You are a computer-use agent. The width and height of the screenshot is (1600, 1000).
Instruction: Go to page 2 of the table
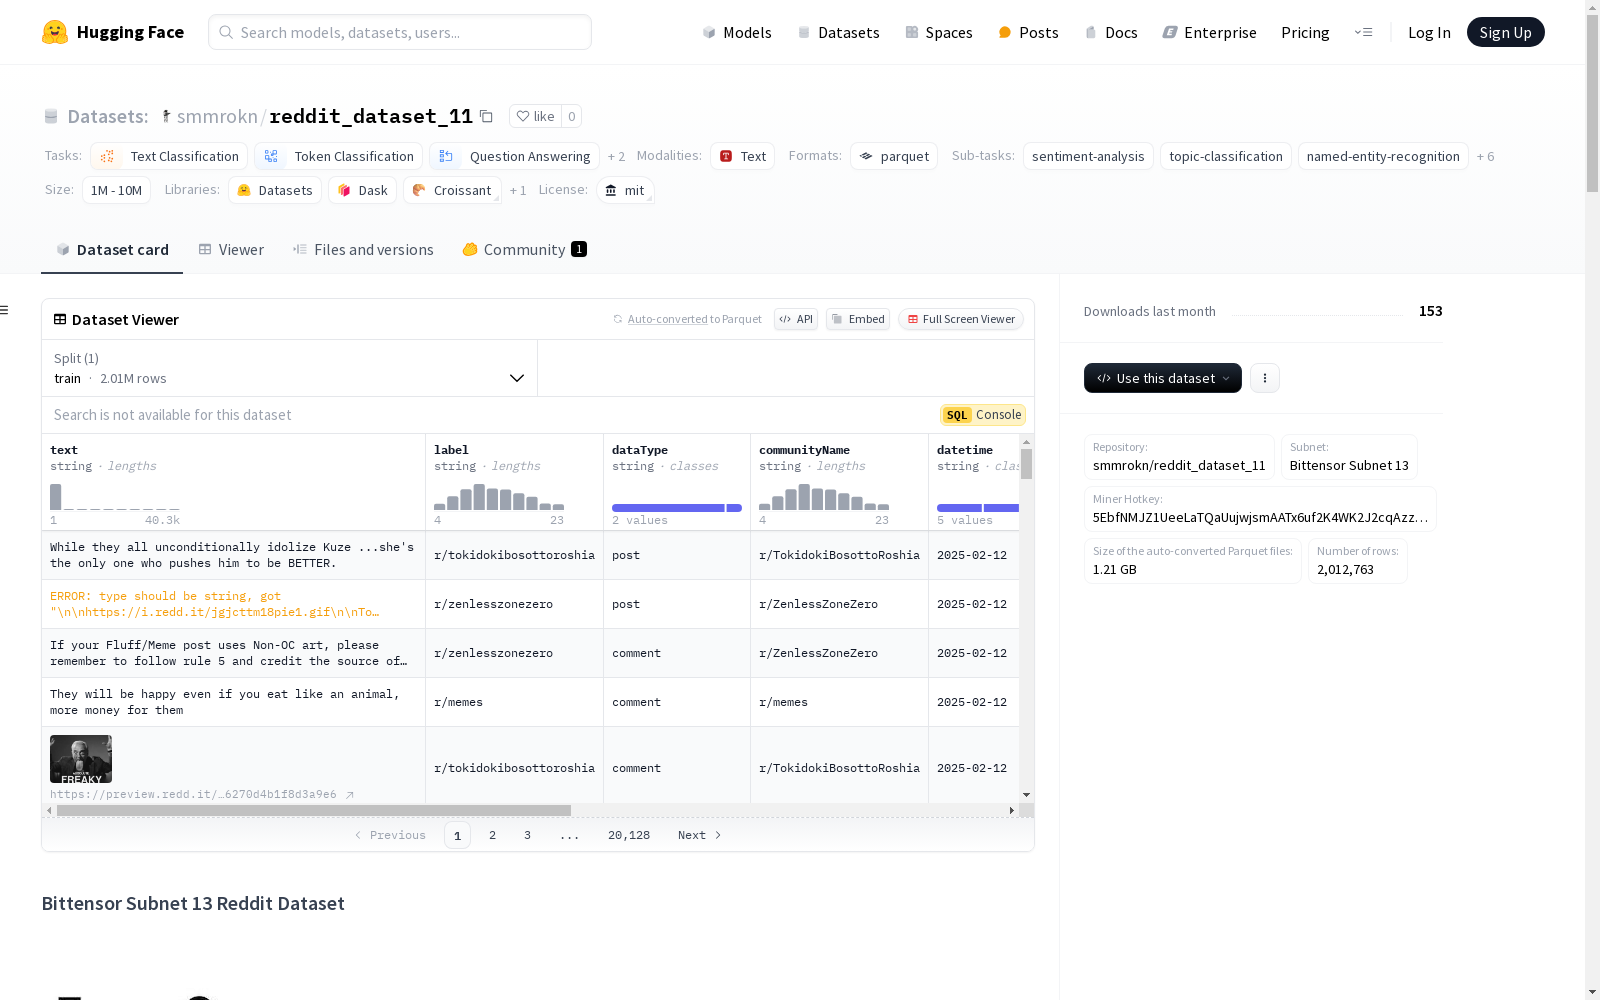(x=492, y=835)
